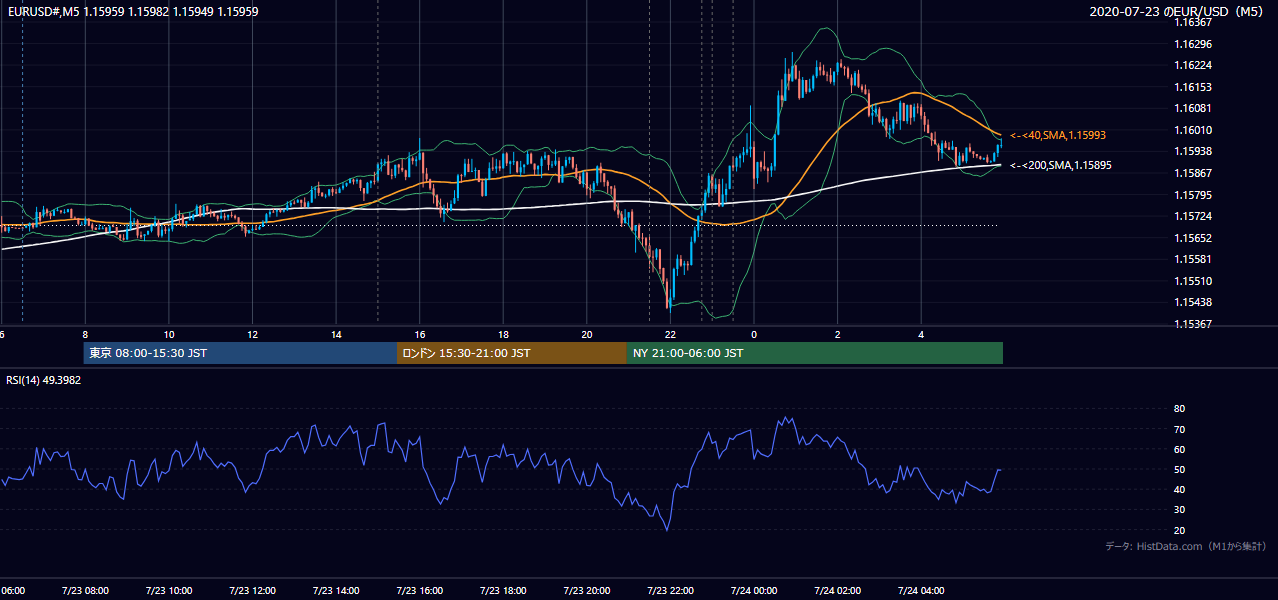
Task: Click the 7/23 14:00 time label
Action: 336,590
